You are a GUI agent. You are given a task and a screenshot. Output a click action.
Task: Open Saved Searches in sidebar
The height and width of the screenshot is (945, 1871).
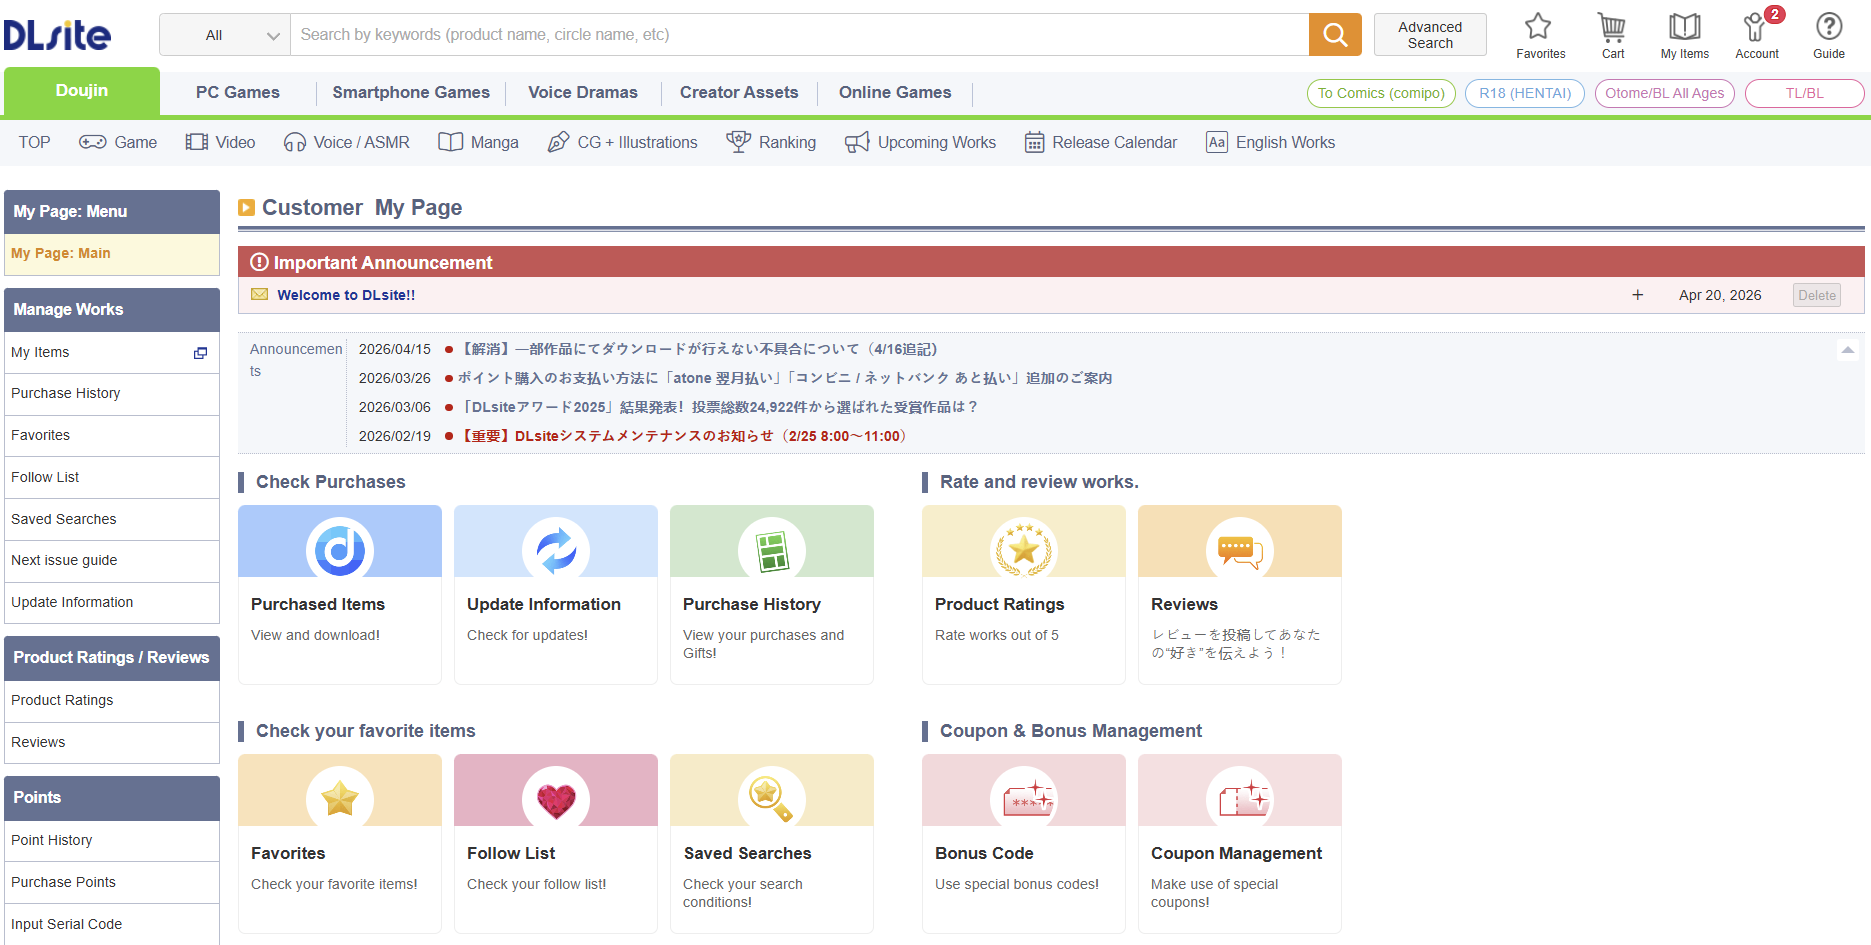point(112,519)
